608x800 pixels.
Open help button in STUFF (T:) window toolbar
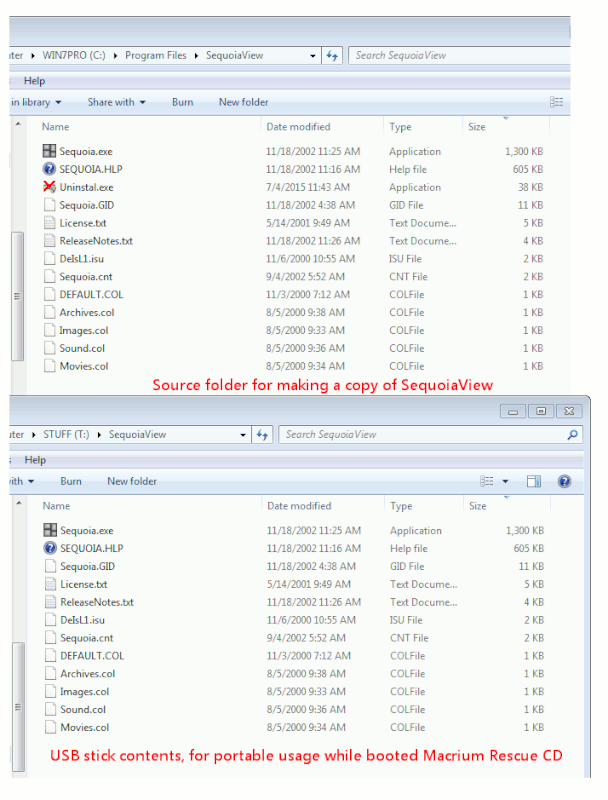coord(564,481)
